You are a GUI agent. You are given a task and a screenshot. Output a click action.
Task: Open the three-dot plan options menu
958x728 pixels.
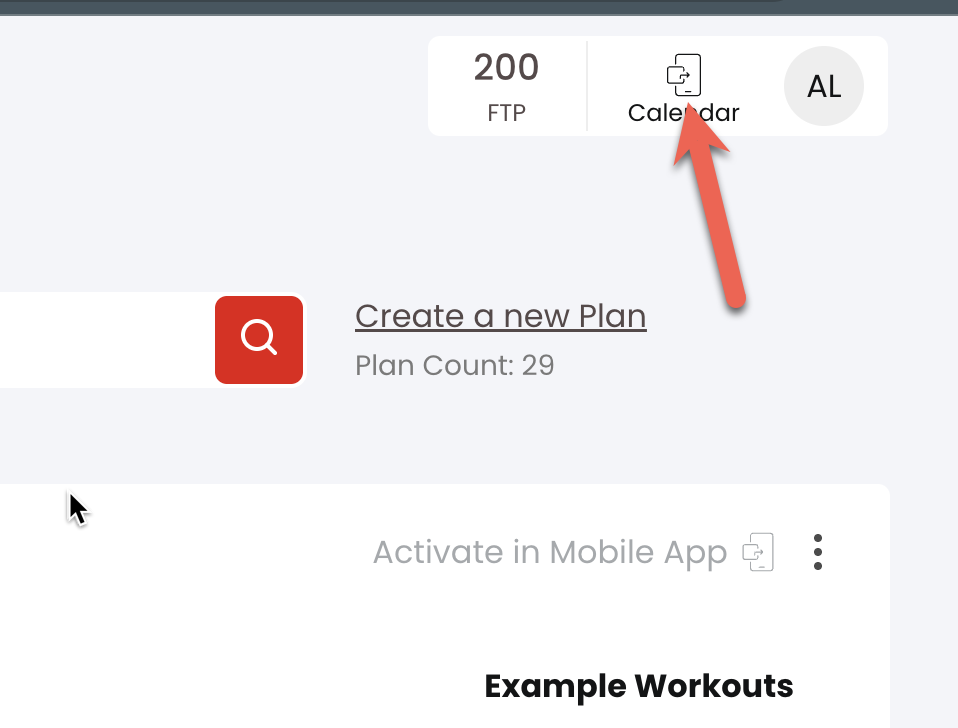[818, 552]
